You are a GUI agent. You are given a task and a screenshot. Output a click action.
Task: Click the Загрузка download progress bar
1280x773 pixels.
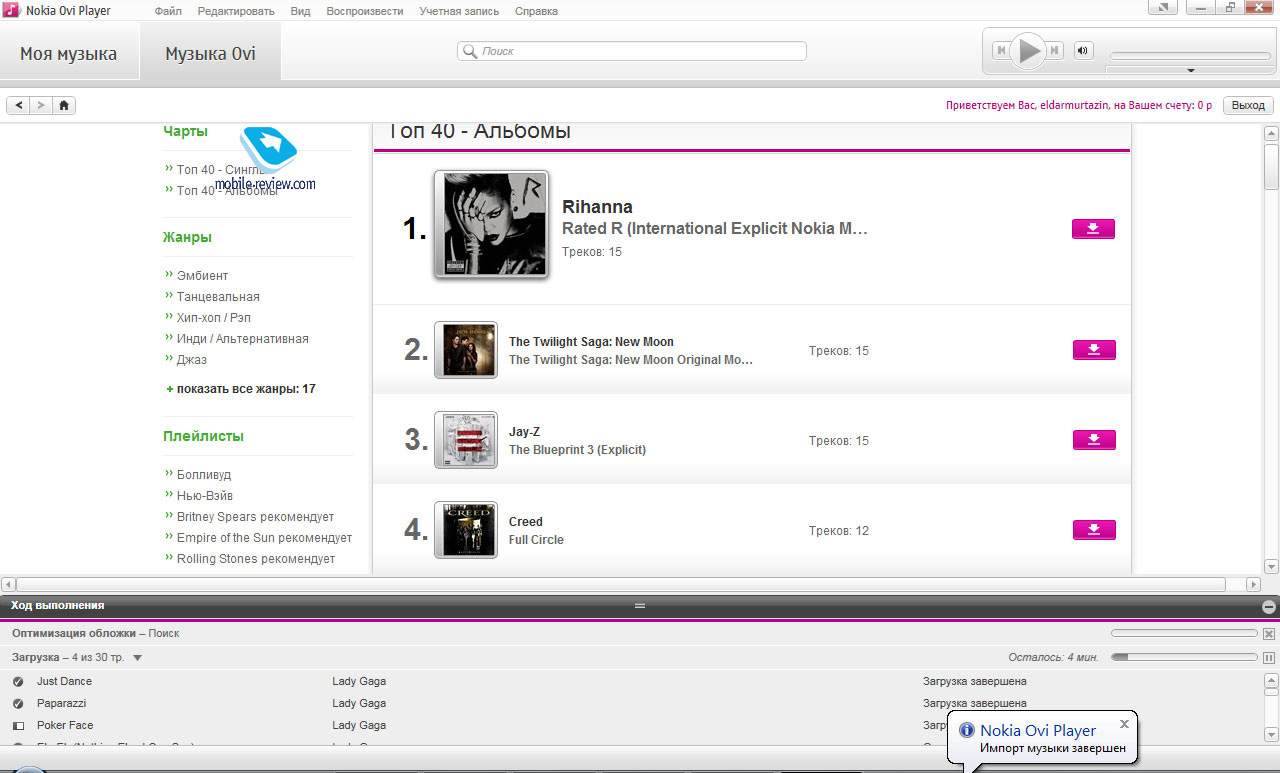pos(1184,658)
